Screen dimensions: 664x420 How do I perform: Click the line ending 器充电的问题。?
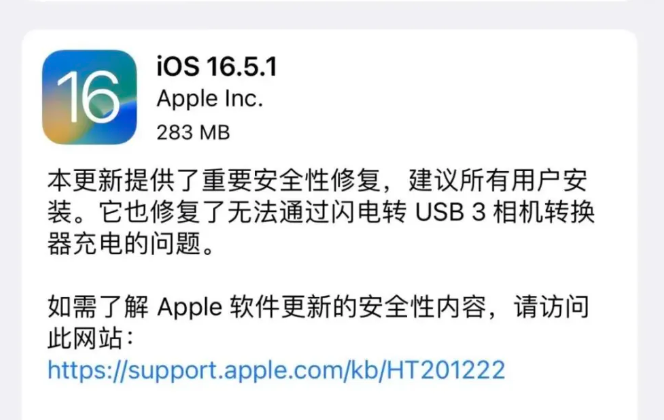[x=132, y=244]
